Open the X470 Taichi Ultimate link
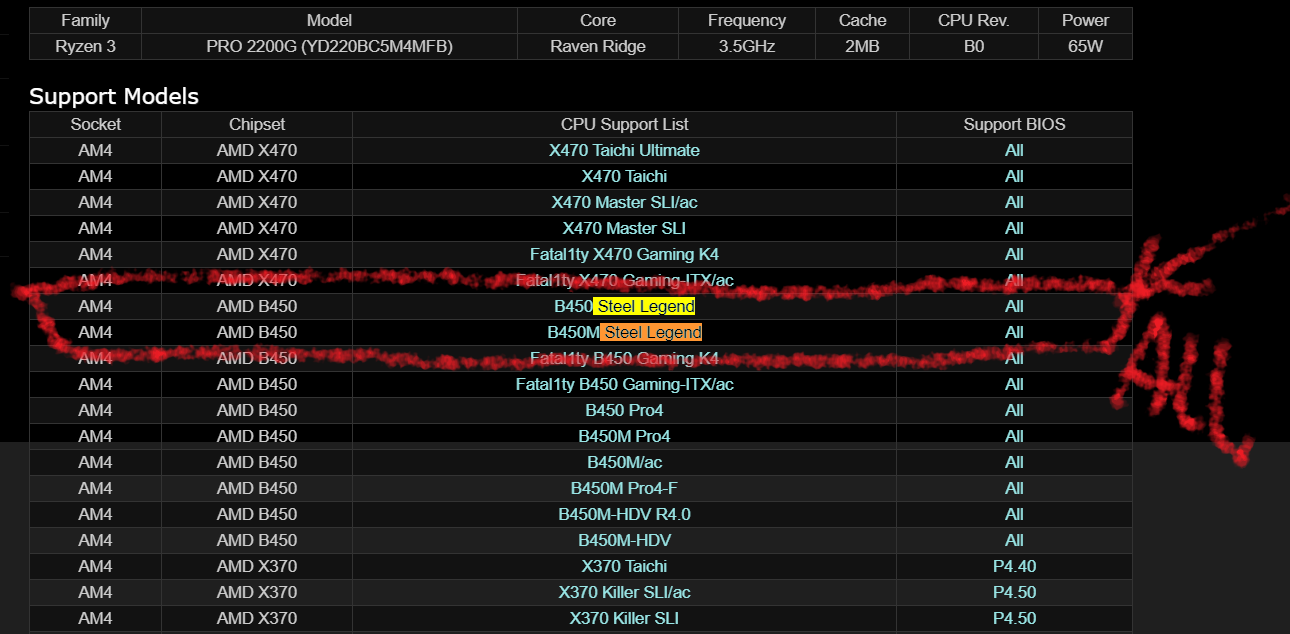 [624, 150]
